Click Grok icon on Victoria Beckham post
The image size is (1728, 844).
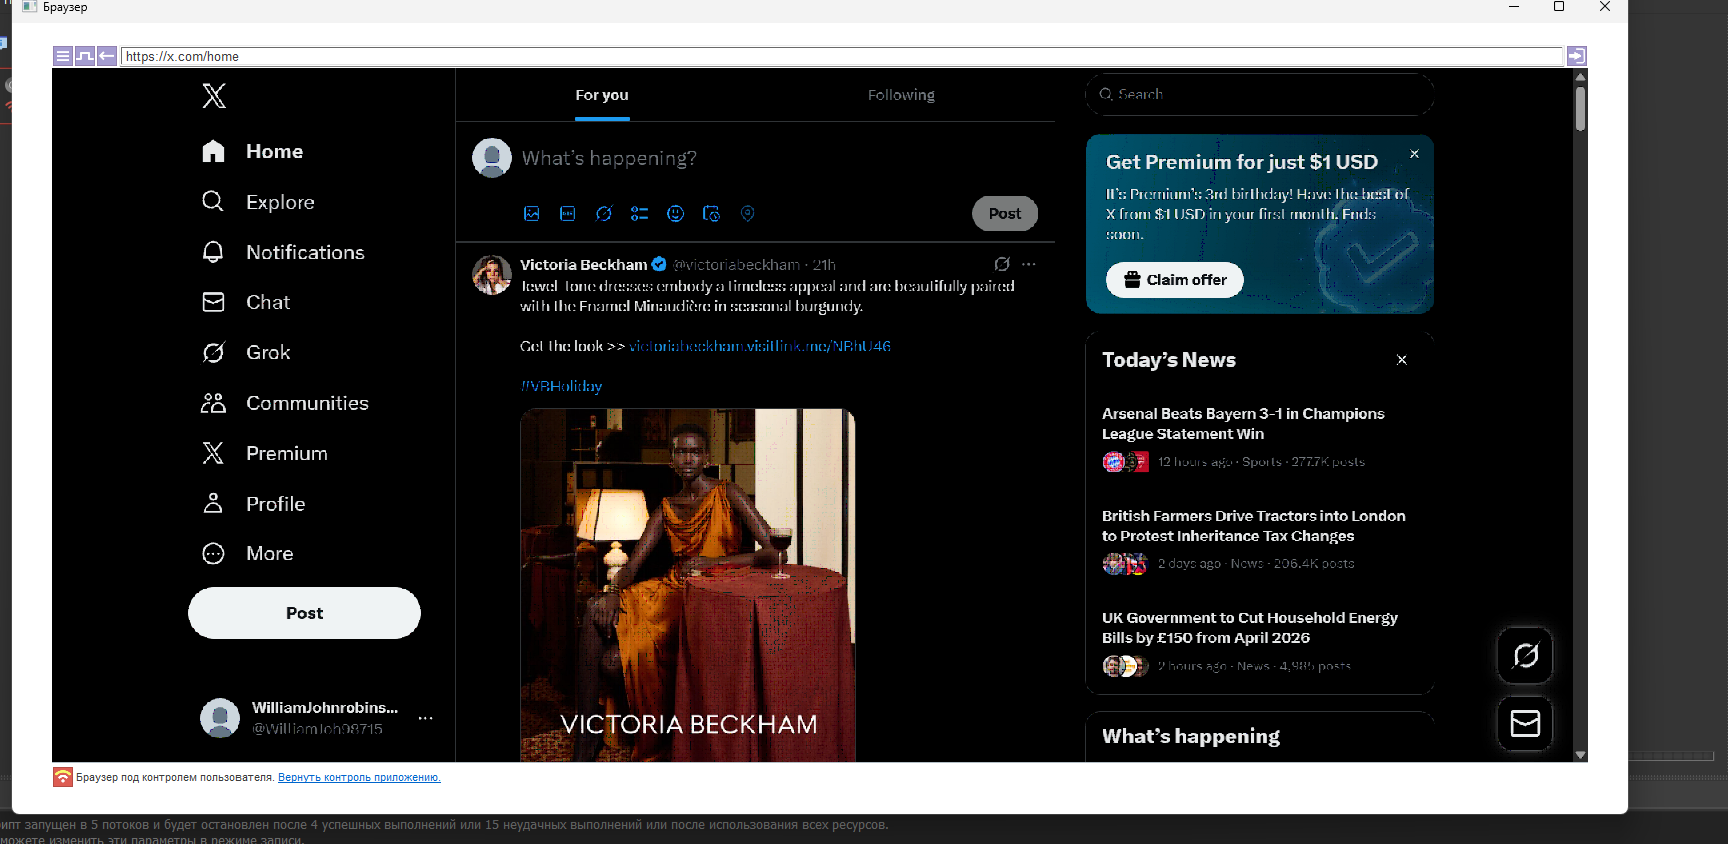1001,264
